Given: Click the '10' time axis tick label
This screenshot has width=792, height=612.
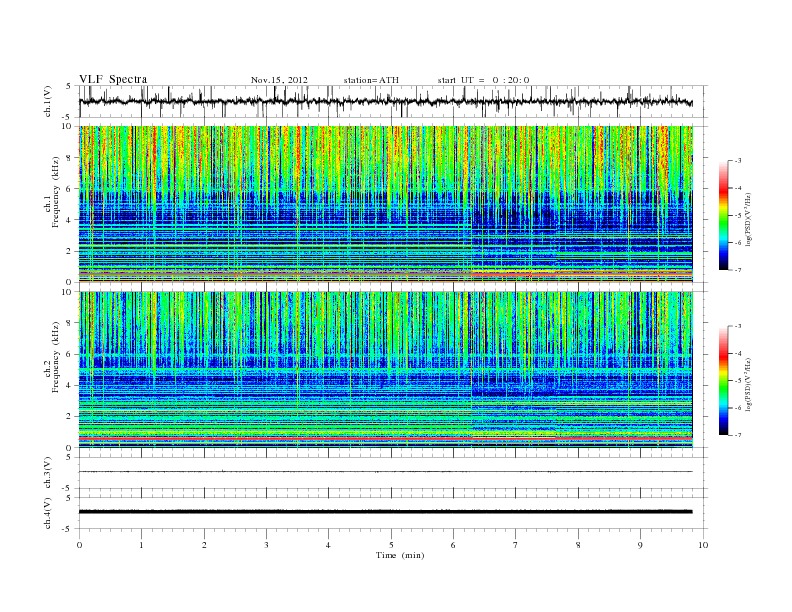Looking at the screenshot, I should 703,545.
